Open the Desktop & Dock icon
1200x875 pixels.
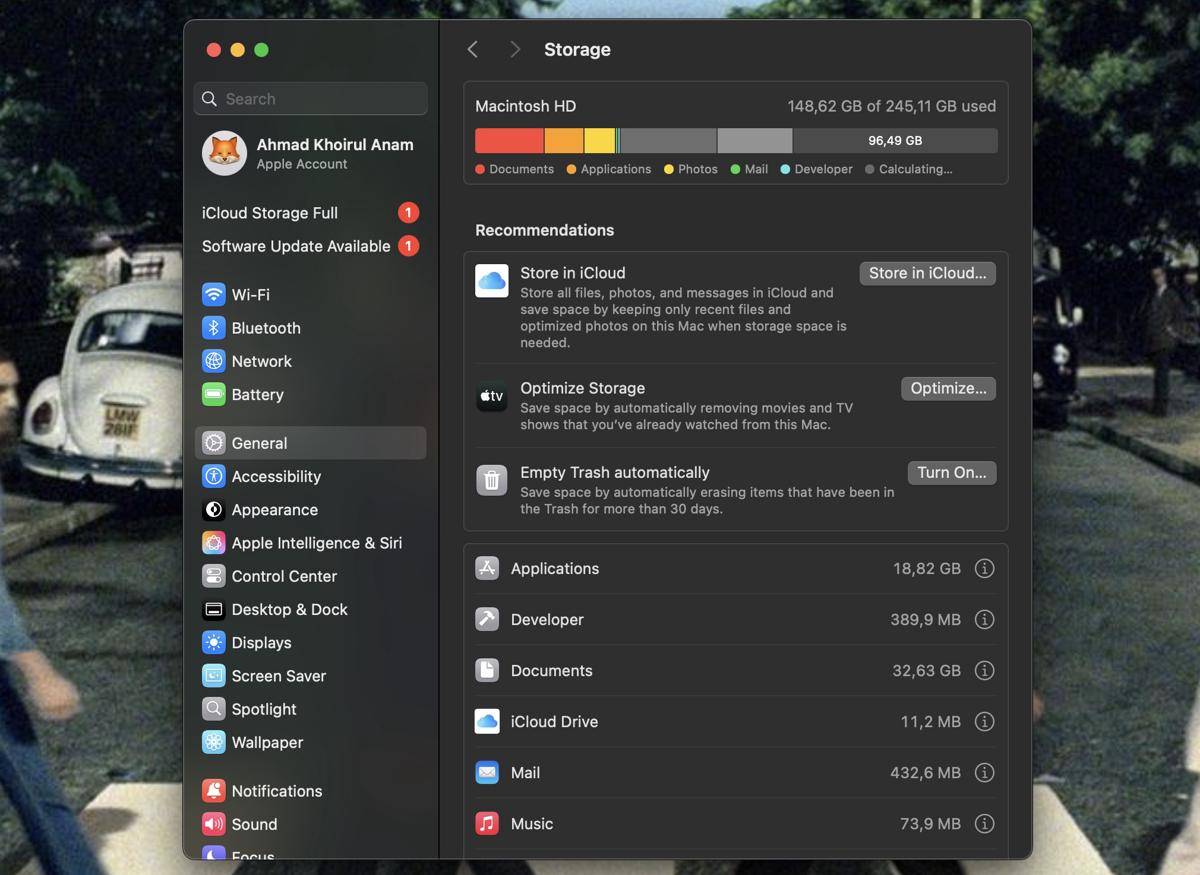coord(213,609)
